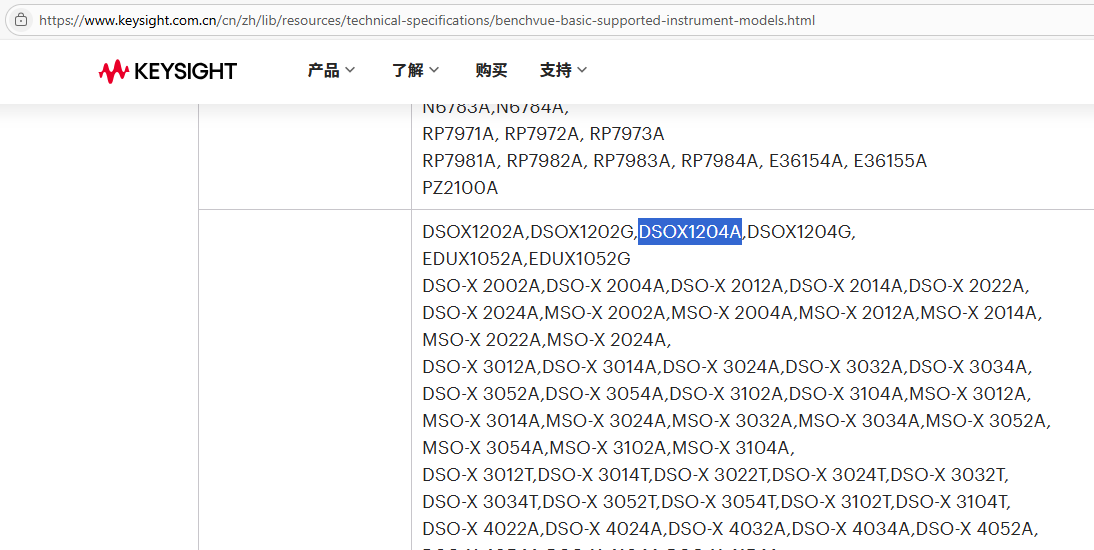The image size is (1094, 550).
Task: Click the DSO-X 4052A model text
Action: pos(975,531)
